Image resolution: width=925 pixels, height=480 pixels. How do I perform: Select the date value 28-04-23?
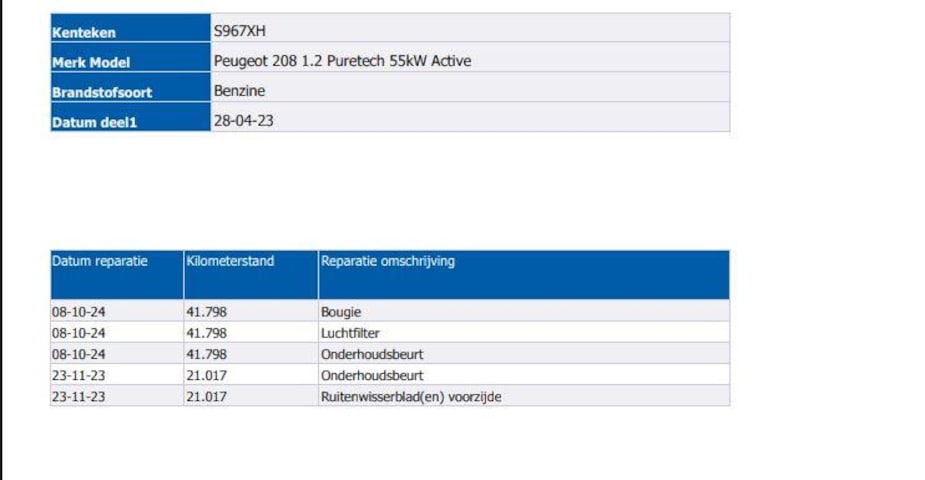tap(244, 121)
